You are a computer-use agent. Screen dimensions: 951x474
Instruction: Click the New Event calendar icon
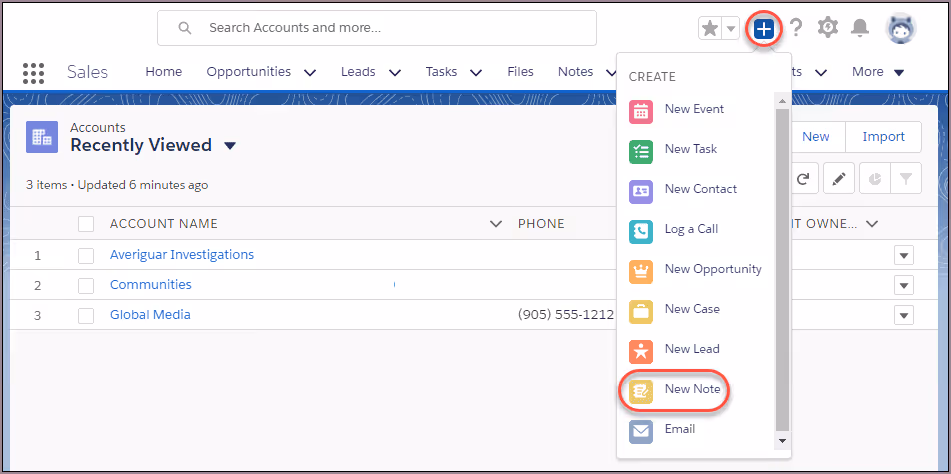point(641,112)
